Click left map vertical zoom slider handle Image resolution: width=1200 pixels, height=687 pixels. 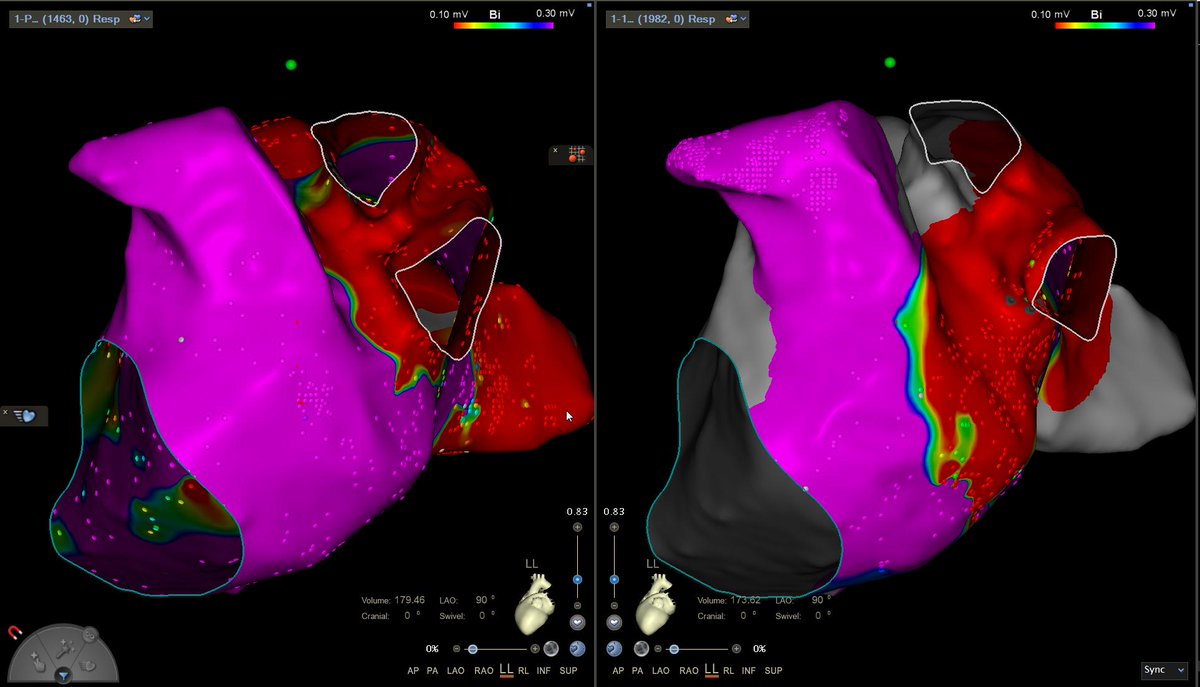point(577,580)
